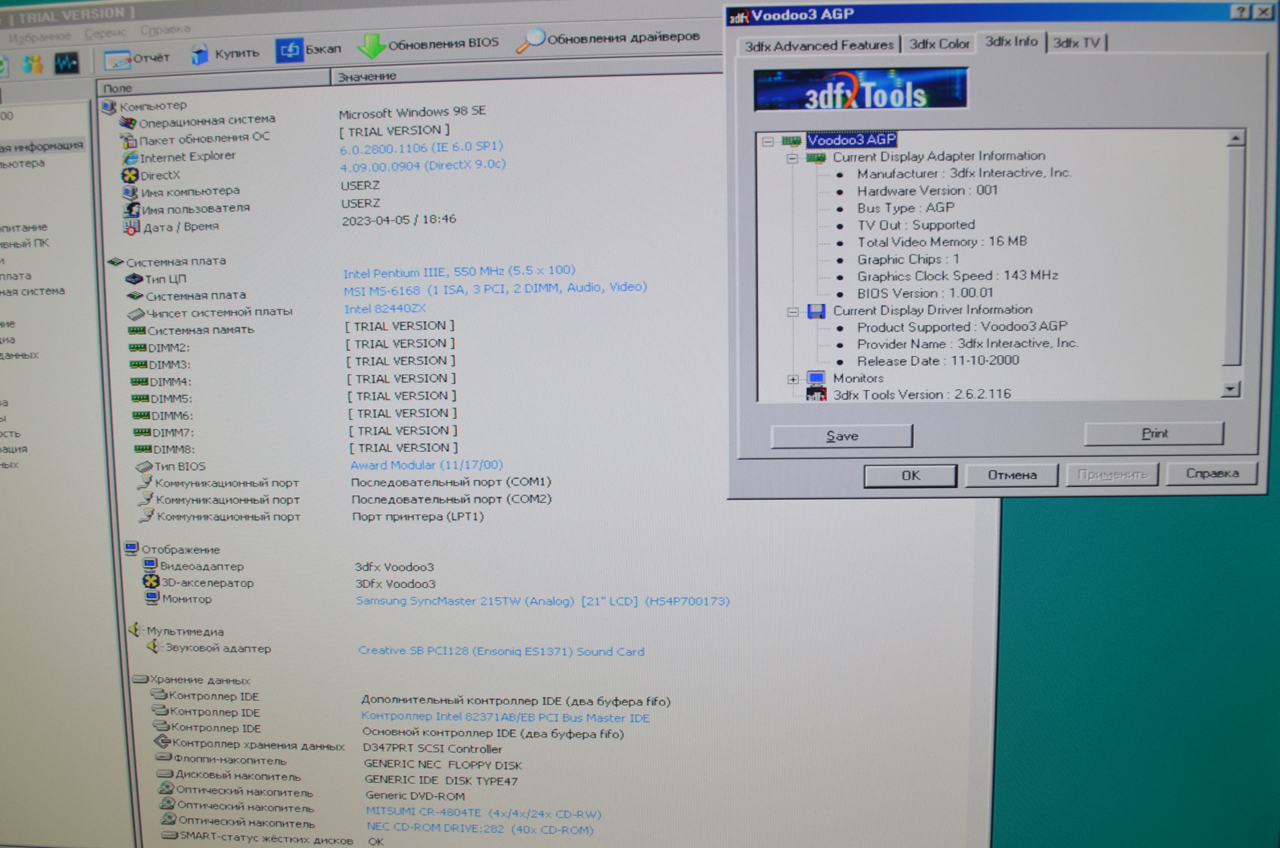Select 'Graphics Clock Speed : 143 MHz' line
1280x848 pixels.
pos(957,276)
